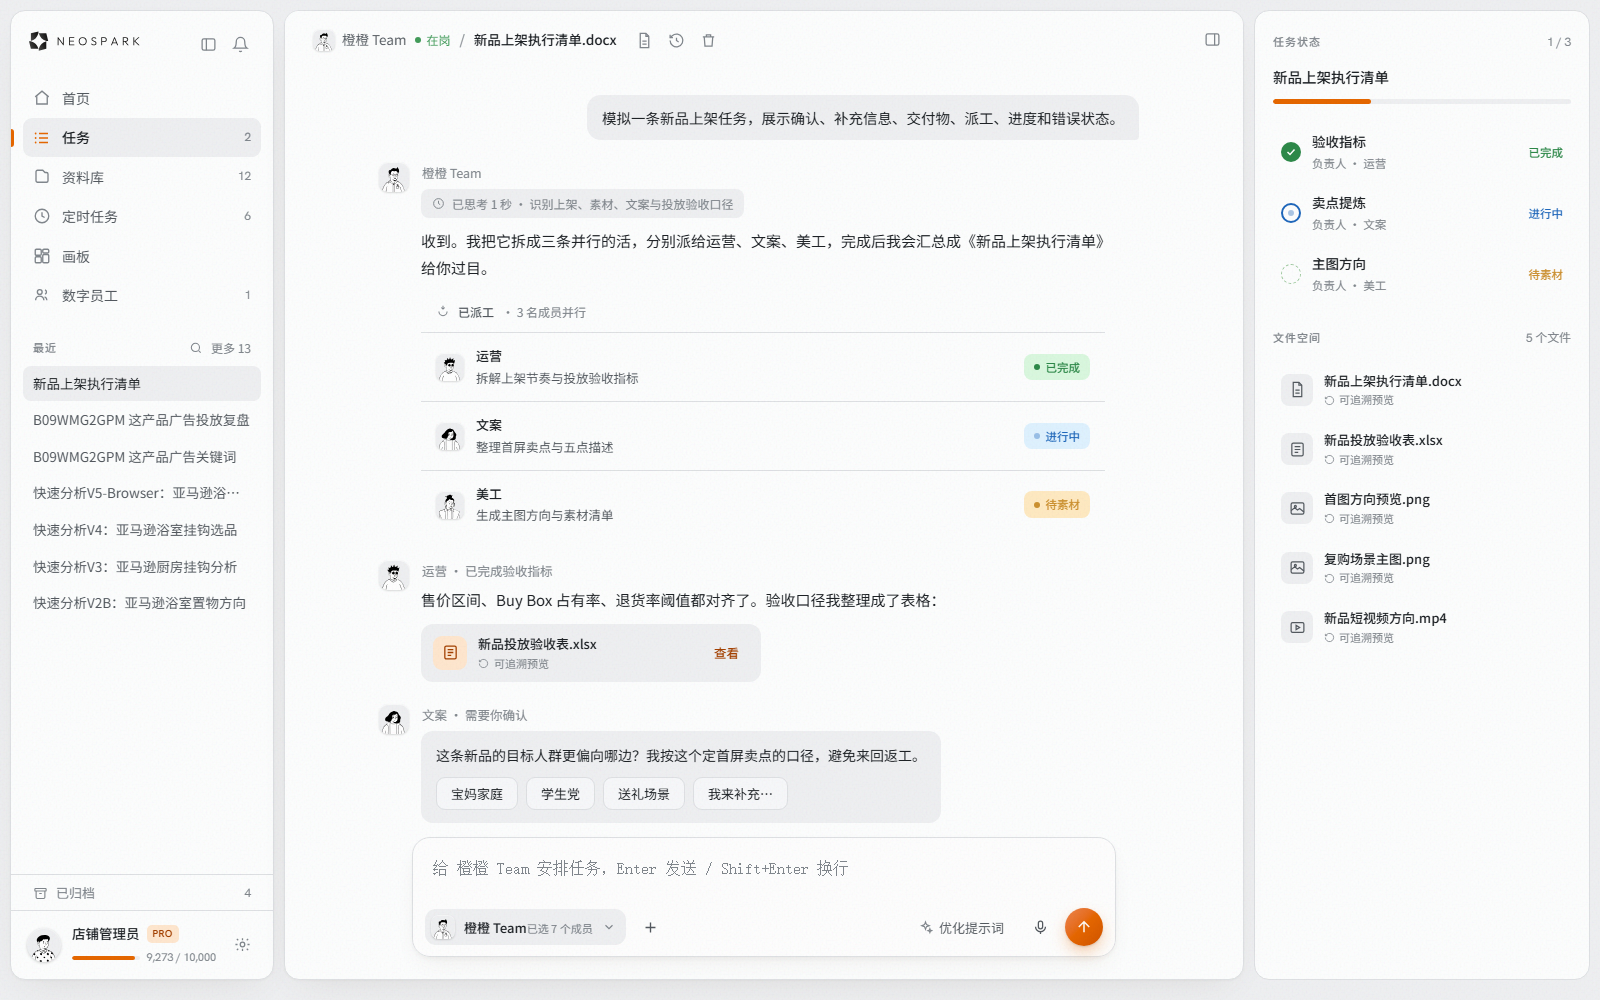
Task: Open document icon beside file name
Action: (x=644, y=41)
